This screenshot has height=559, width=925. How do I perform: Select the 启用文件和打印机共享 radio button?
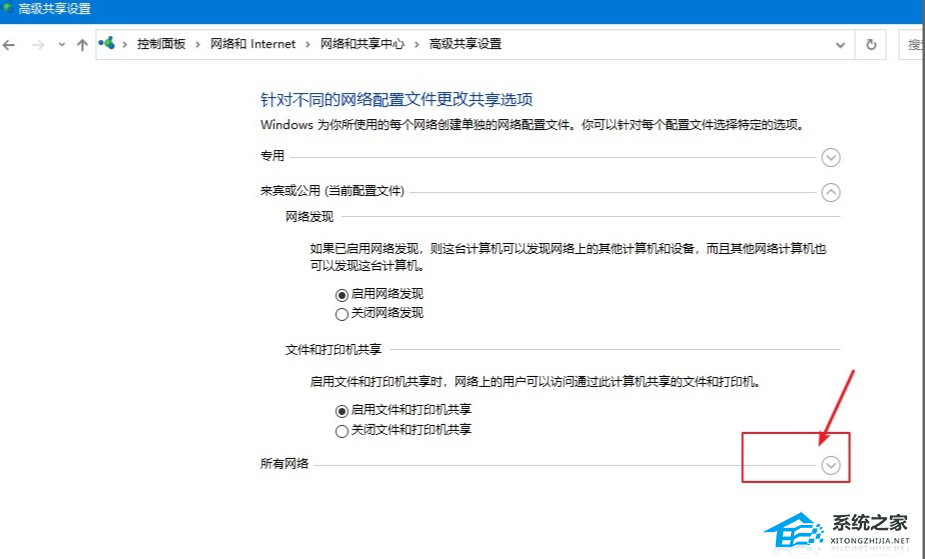342,411
